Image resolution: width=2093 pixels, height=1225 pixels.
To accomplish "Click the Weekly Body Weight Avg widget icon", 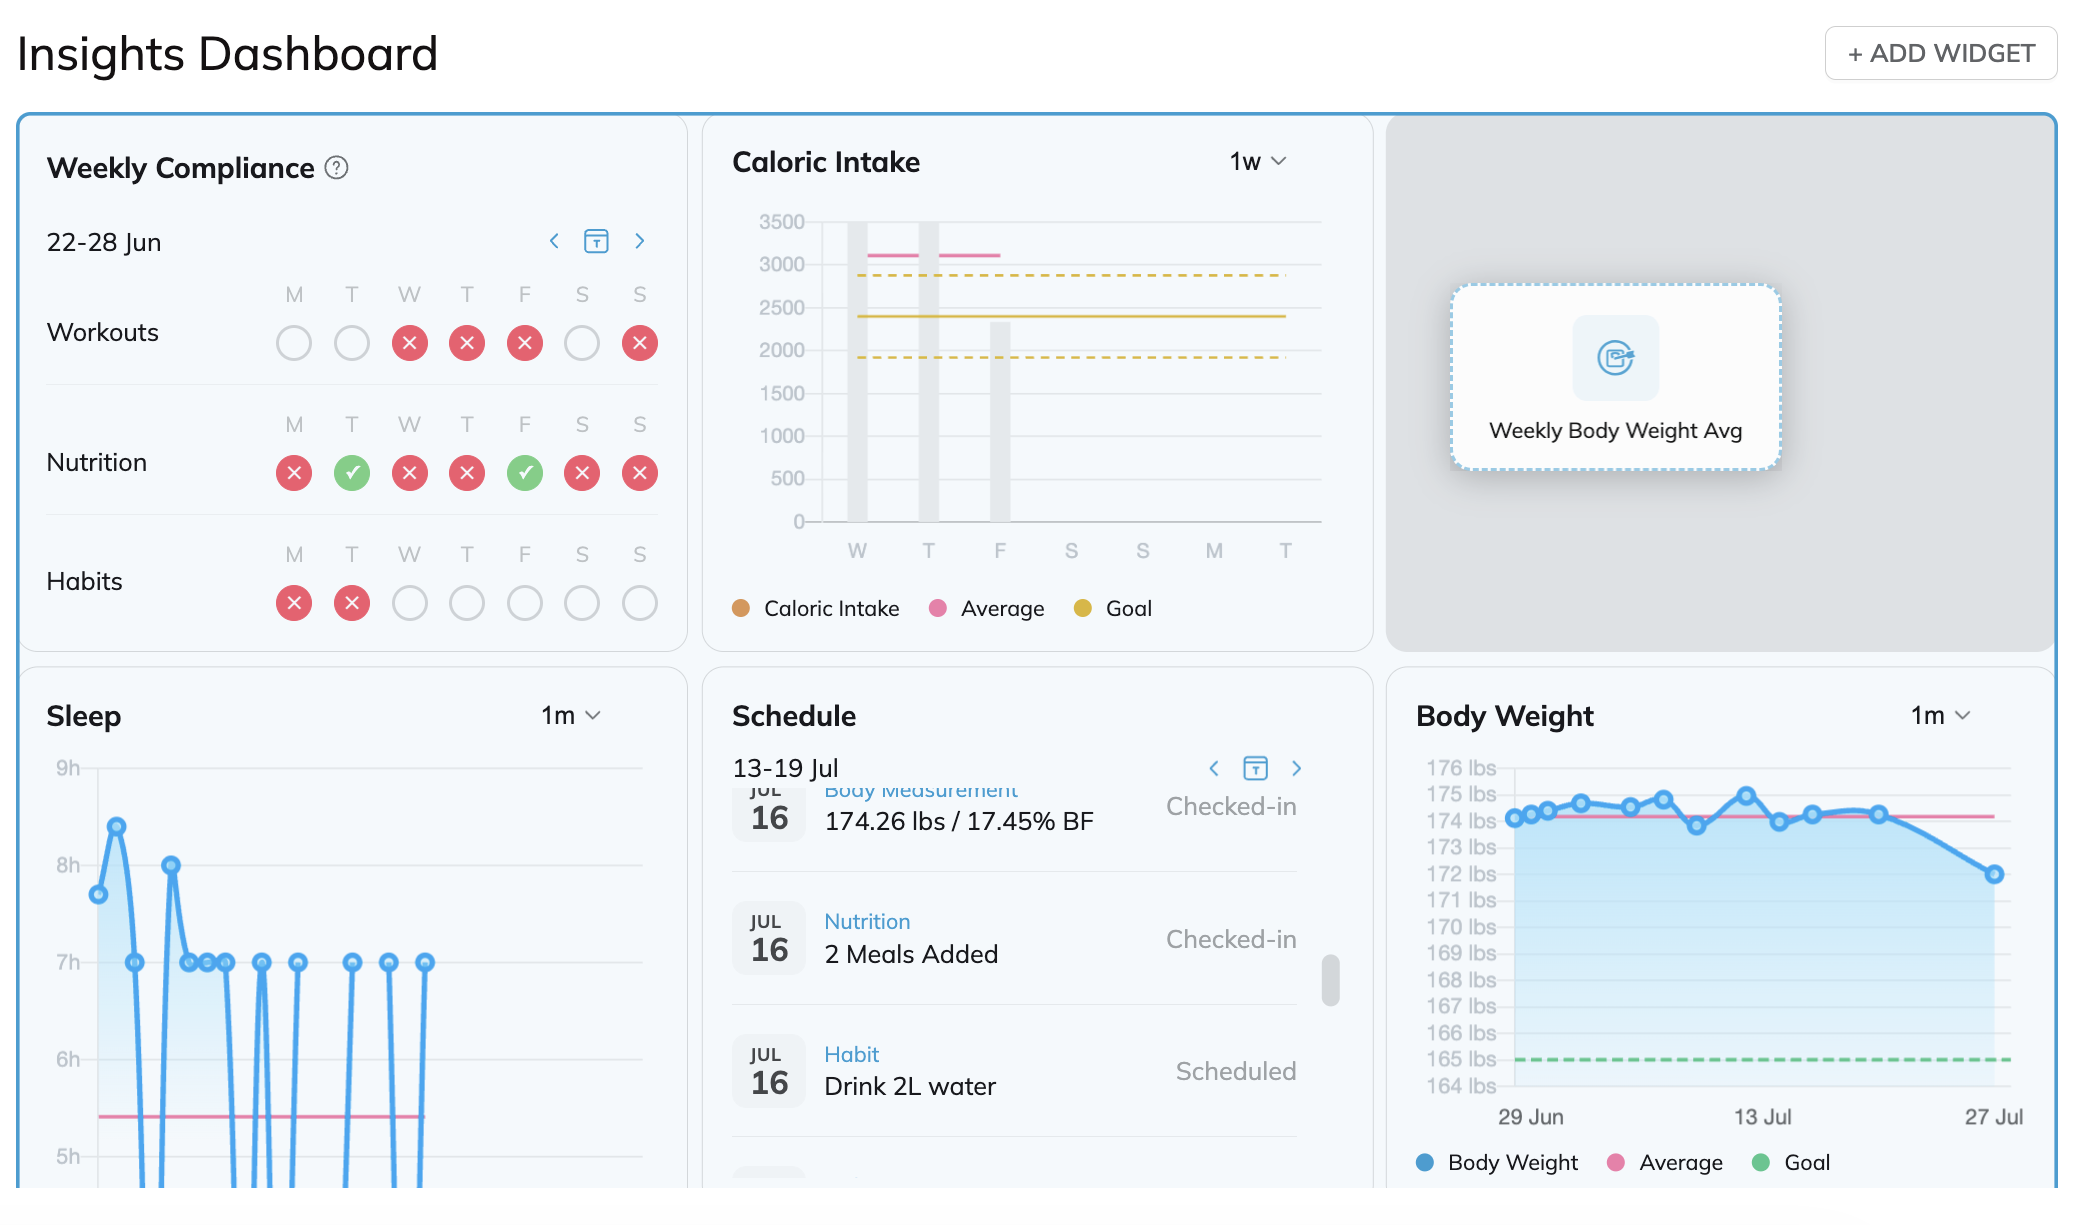I will (x=1615, y=358).
